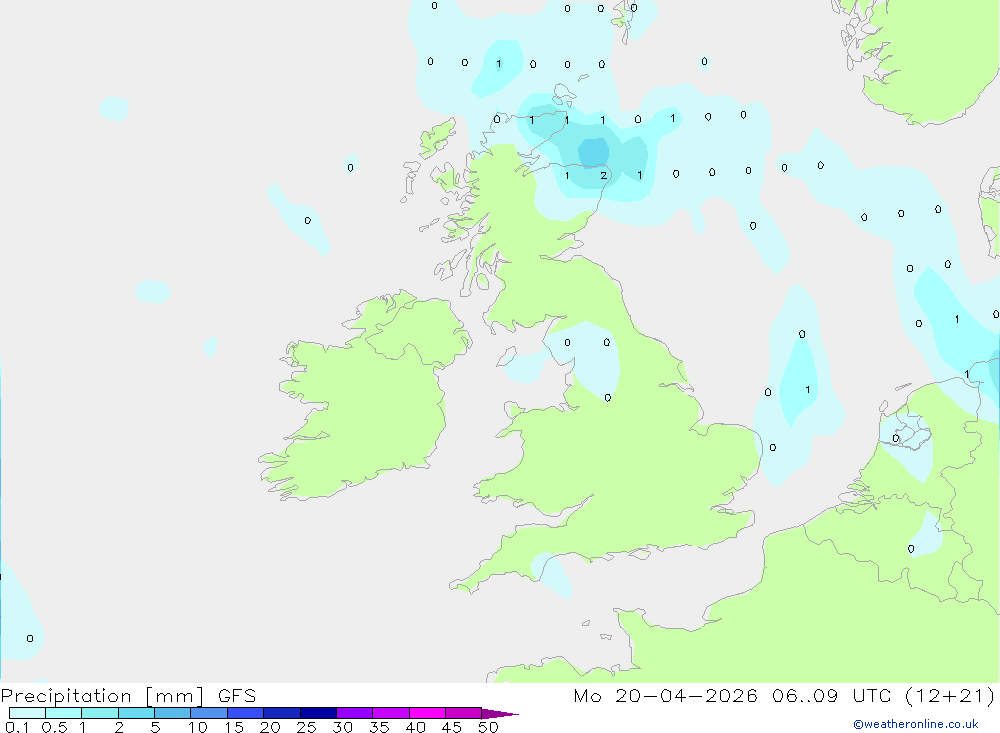Click the "GFS" model label
Image resolution: width=1000 pixels, height=733 pixels.
(x=237, y=695)
